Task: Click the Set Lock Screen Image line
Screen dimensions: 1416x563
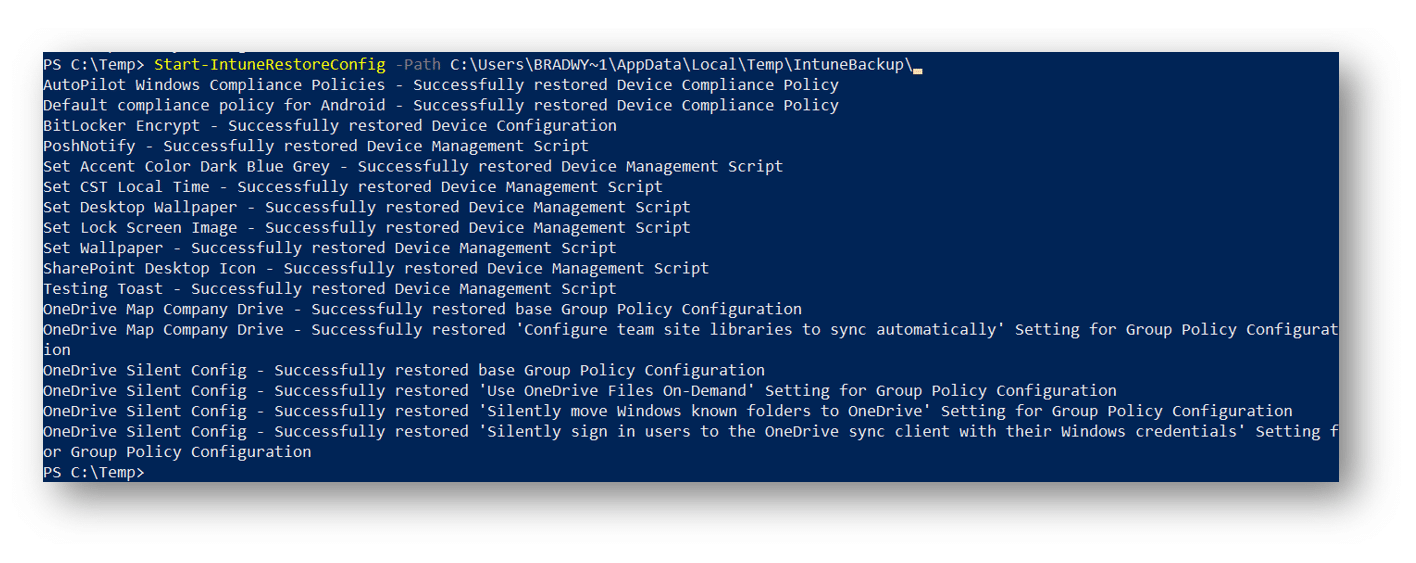Action: click(x=367, y=227)
